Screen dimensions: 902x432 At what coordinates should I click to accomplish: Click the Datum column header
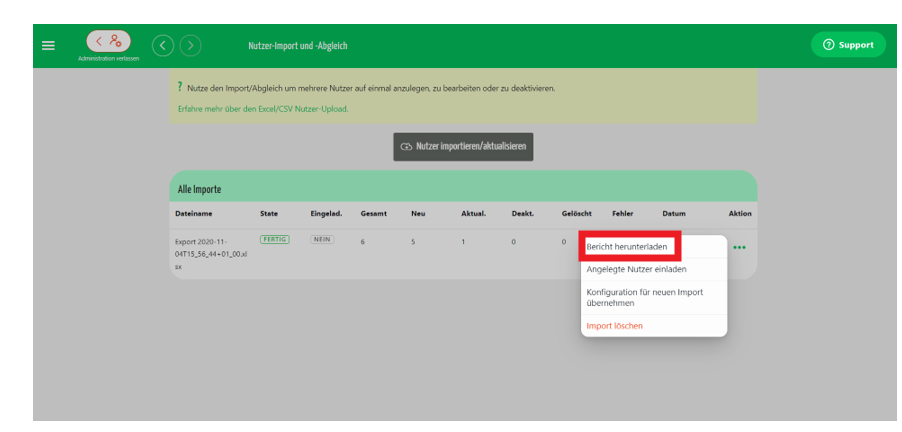click(674, 213)
